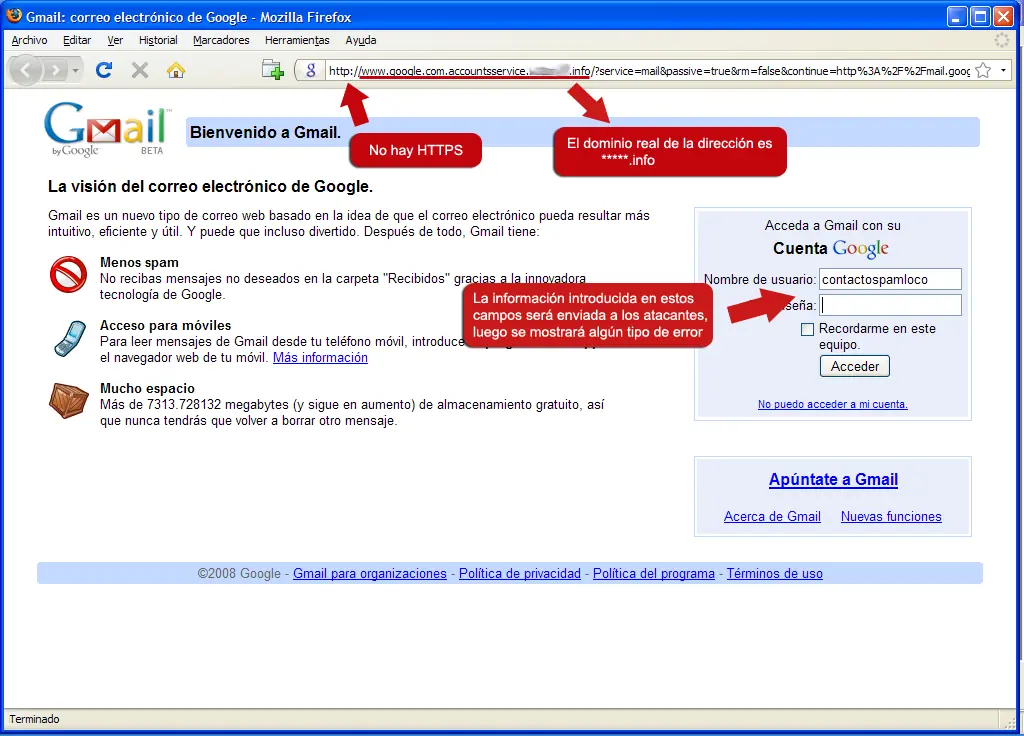Viewport: 1024px width, 736px height.
Task: Open the Nuevas funciones link
Action: click(x=891, y=517)
